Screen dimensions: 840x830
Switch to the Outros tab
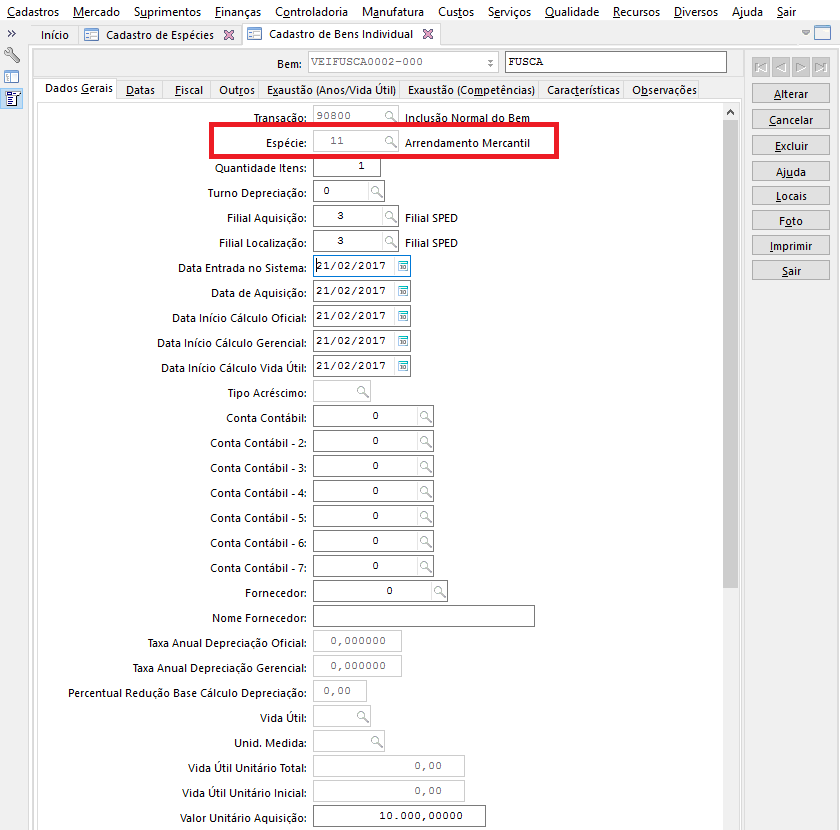tap(236, 90)
